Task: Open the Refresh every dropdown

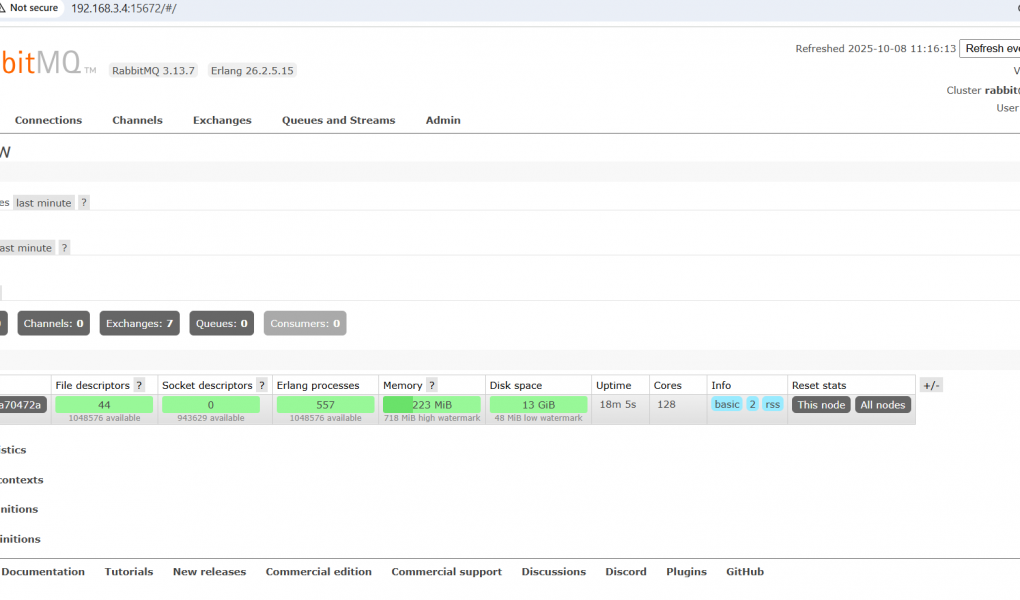Action: (989, 48)
